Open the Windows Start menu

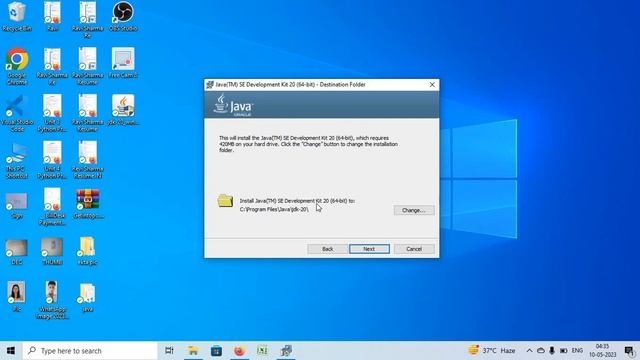11,351
